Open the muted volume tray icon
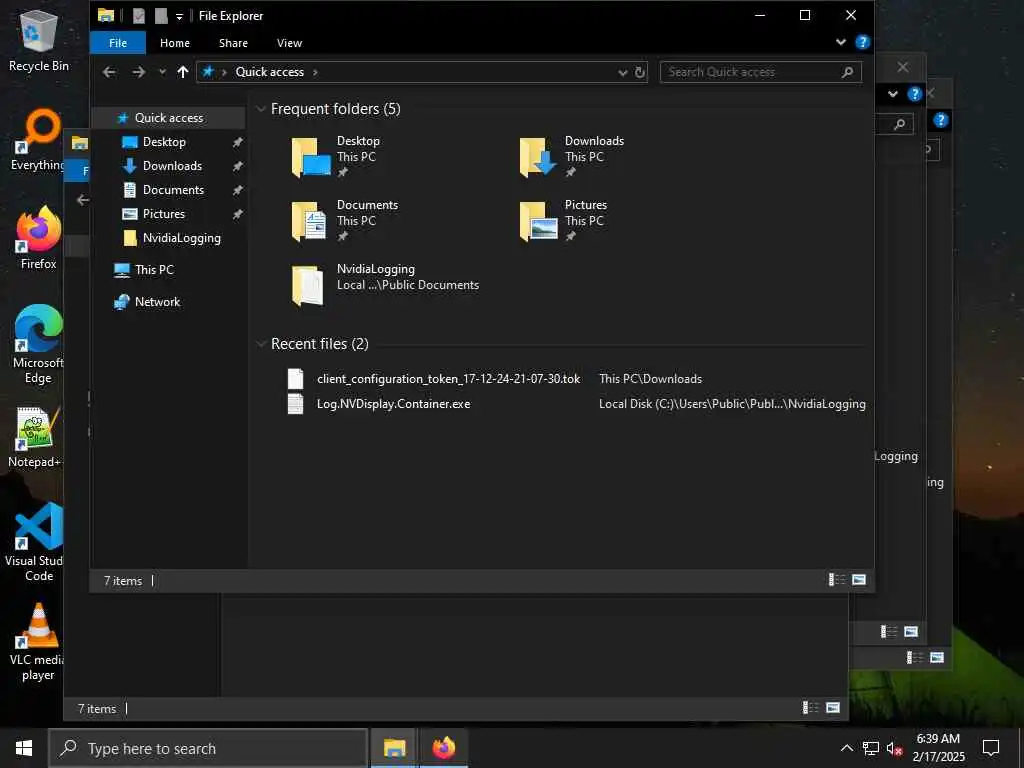The image size is (1024, 768). pyautogui.click(x=894, y=748)
